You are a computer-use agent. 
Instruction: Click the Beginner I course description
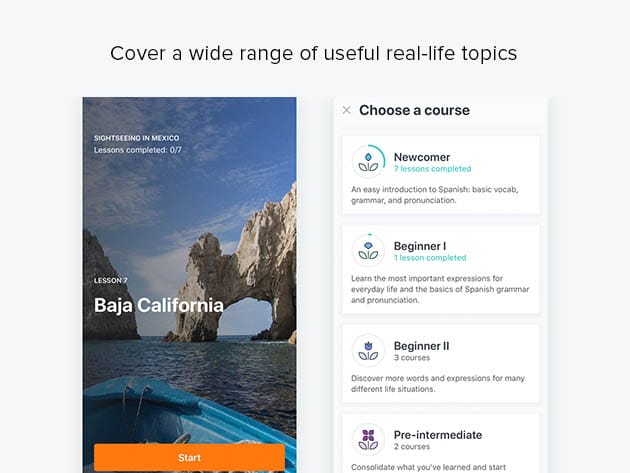coord(440,289)
